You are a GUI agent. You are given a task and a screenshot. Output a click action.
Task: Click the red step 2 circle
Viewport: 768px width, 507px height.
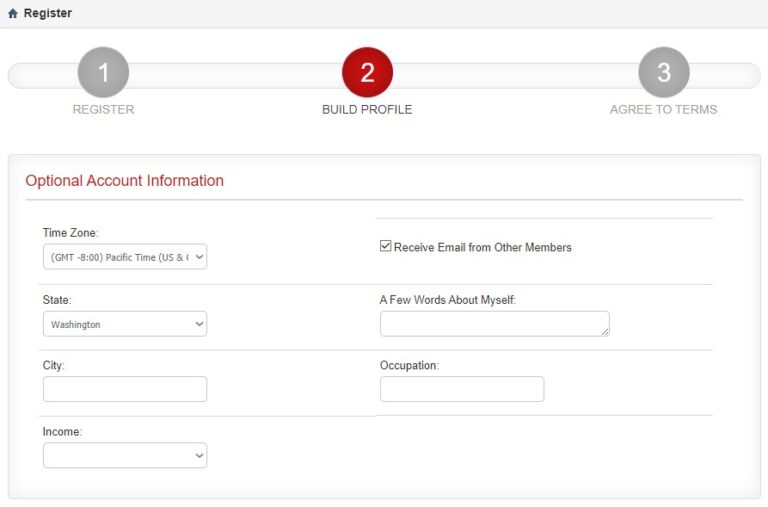[x=367, y=73]
